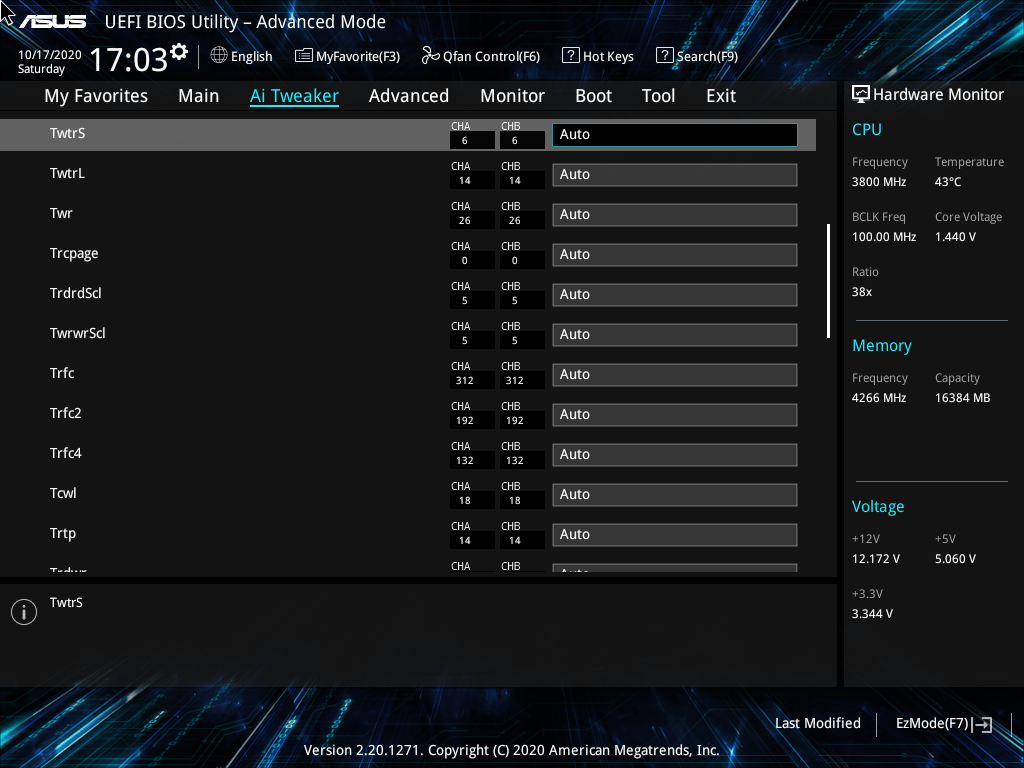Open the Main tab
The width and height of the screenshot is (1024, 768).
199,96
